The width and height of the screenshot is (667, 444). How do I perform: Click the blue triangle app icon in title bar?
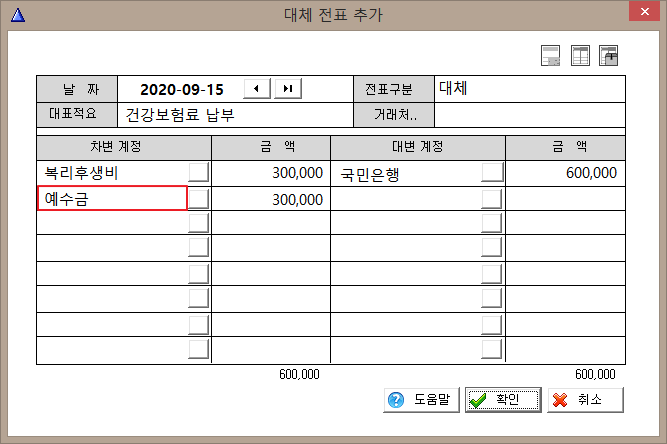(x=18, y=15)
